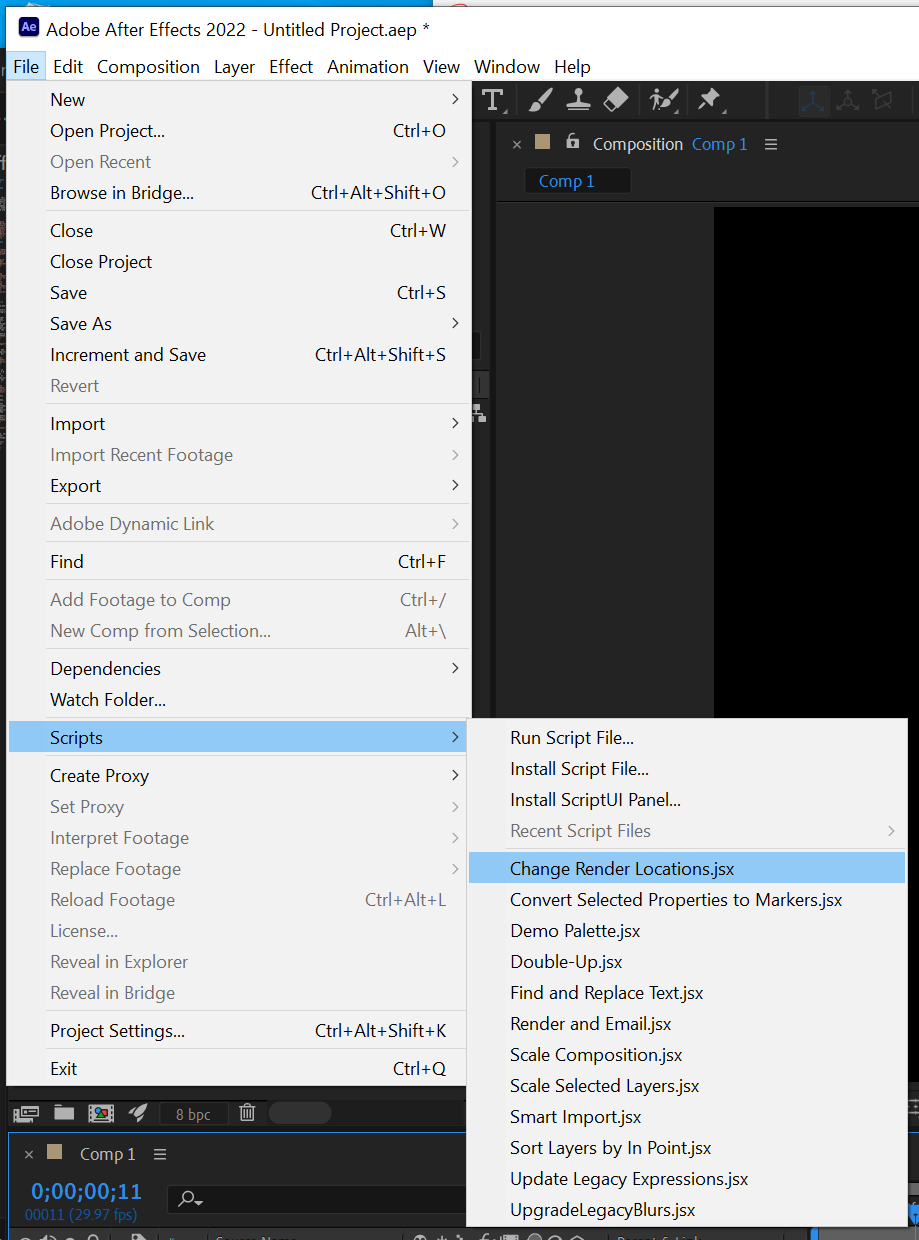Open the File menu
The height and width of the screenshot is (1240, 919).
tap(27, 67)
